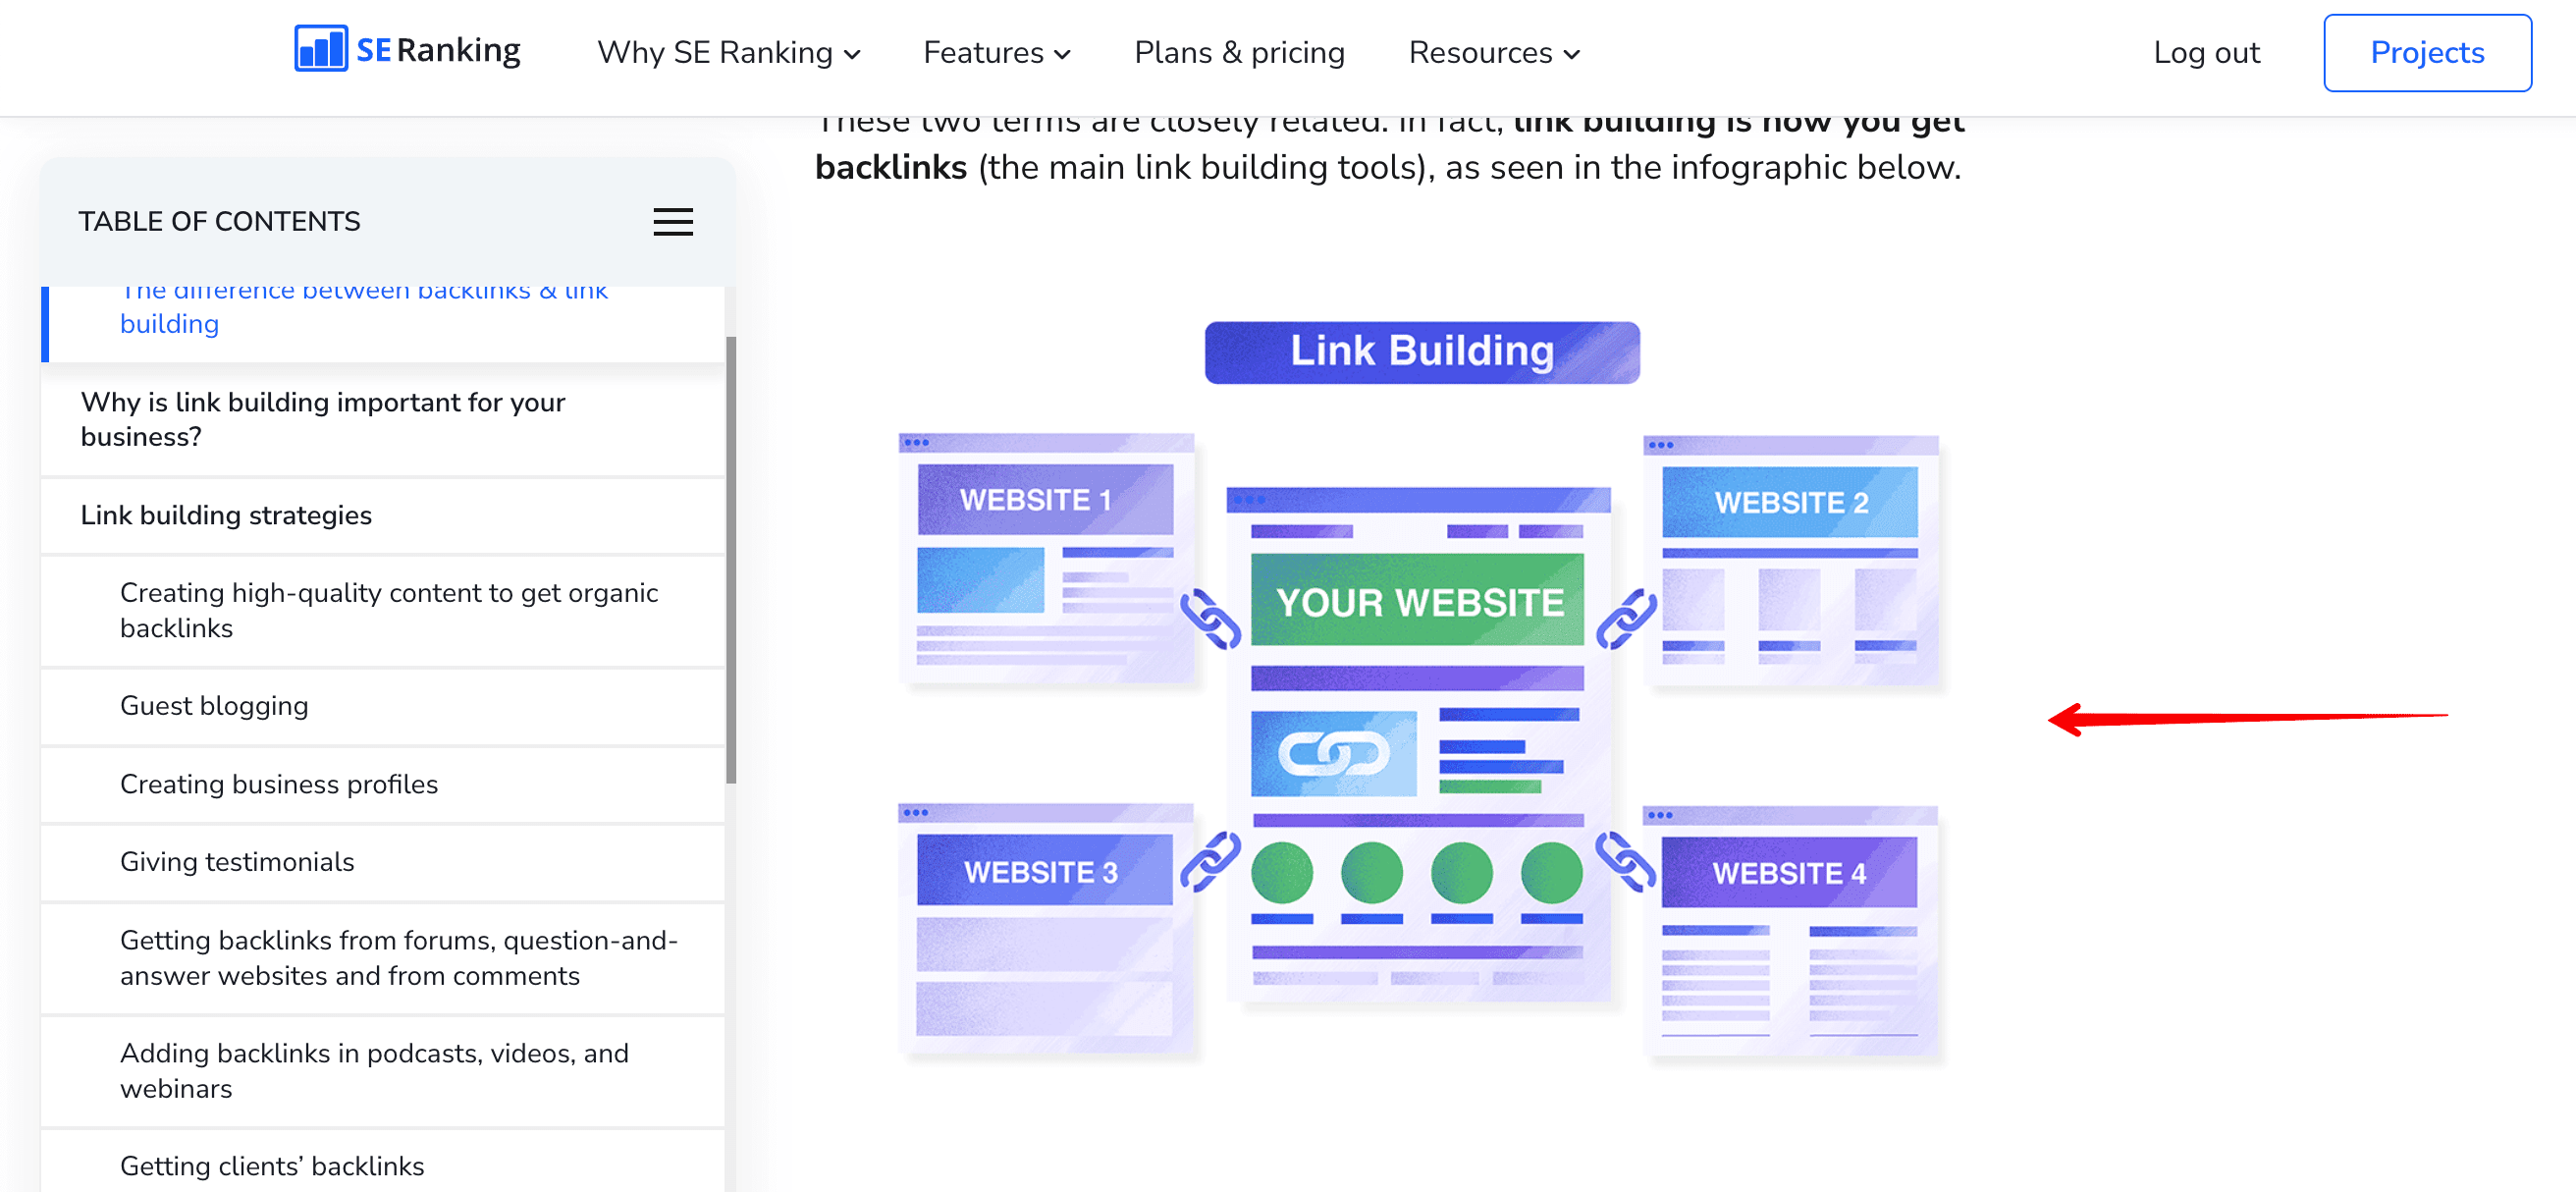
Task: Click Guest blogging TOC link
Action: coord(215,705)
